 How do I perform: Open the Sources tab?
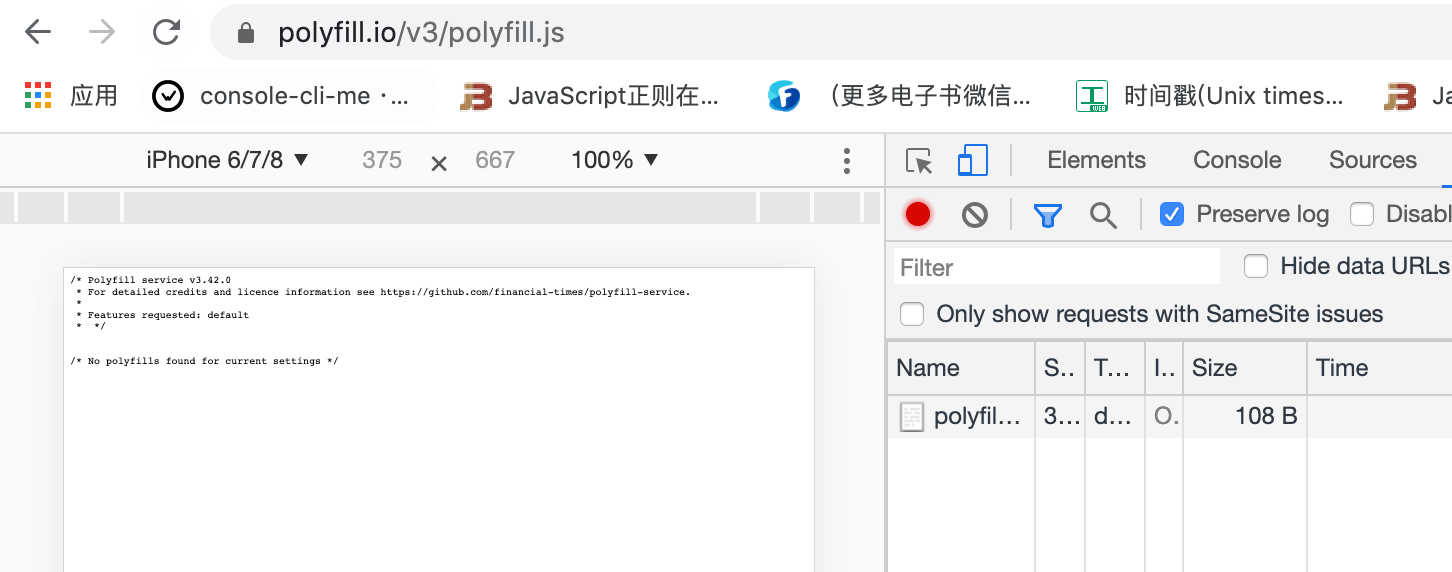tap(1372, 160)
